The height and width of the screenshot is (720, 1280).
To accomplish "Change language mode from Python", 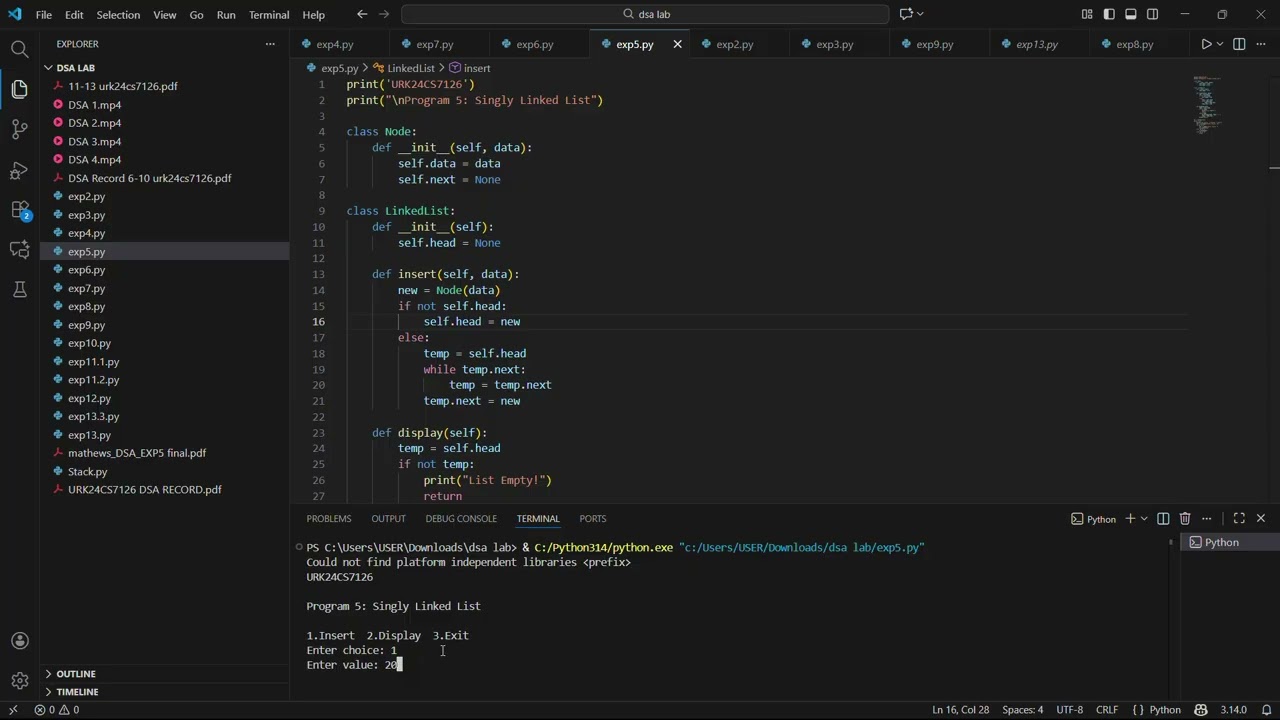I will tap(1165, 710).
